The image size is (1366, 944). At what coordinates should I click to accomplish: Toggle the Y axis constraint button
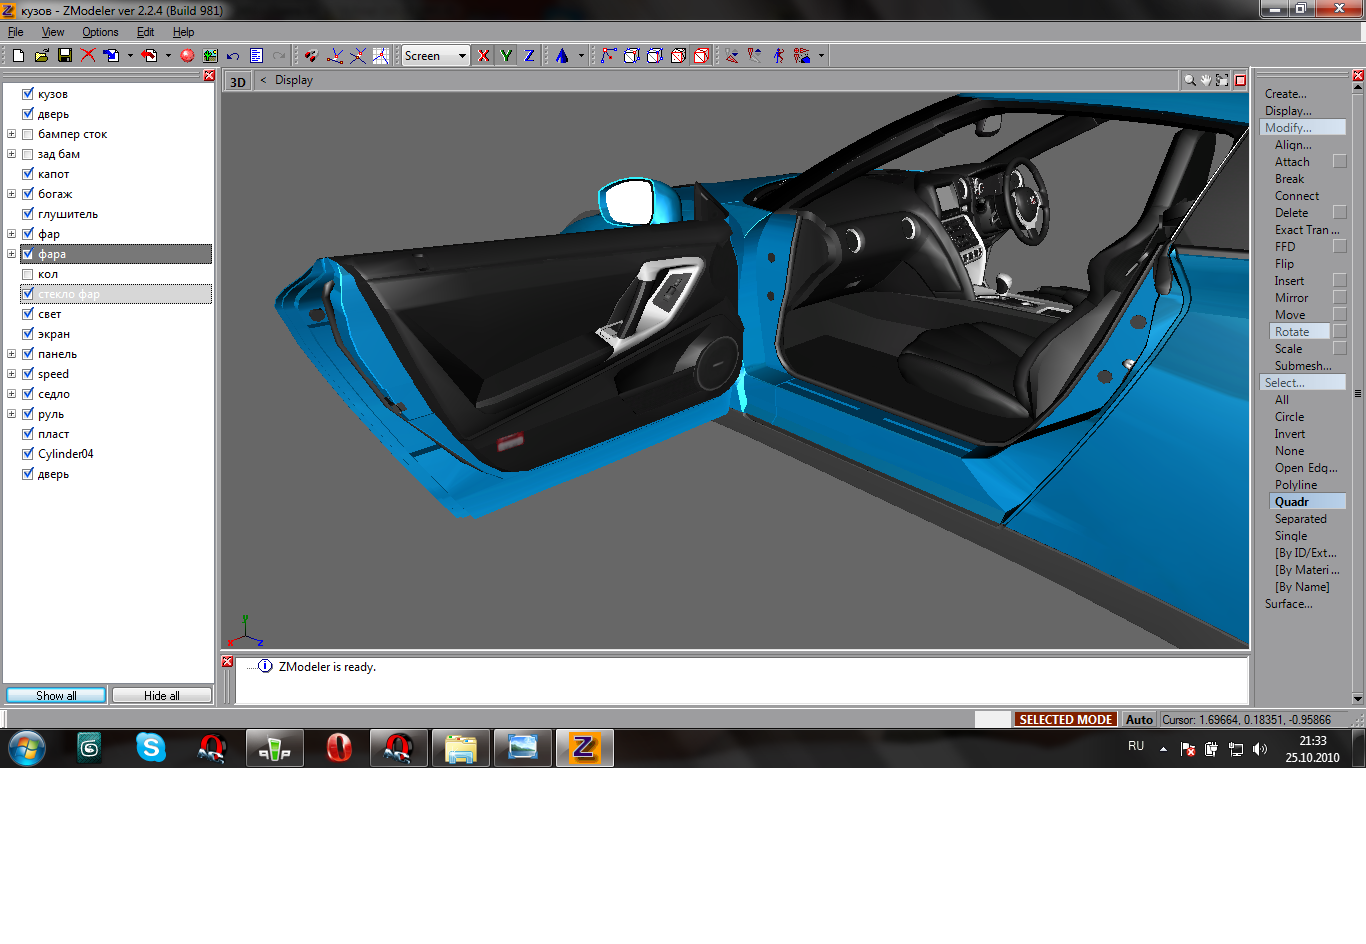pos(507,56)
